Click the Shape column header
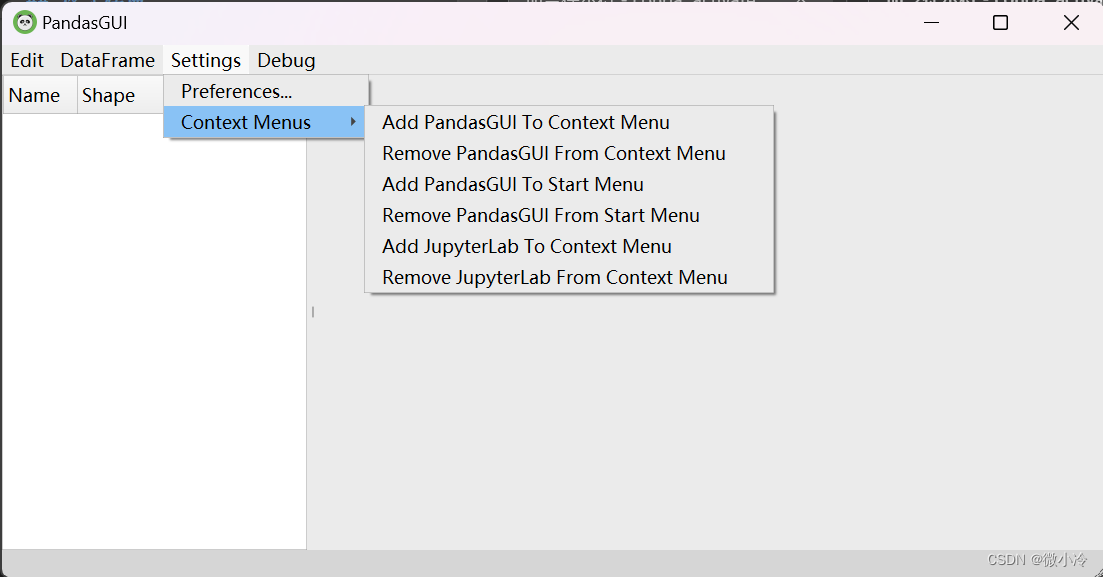 point(108,96)
